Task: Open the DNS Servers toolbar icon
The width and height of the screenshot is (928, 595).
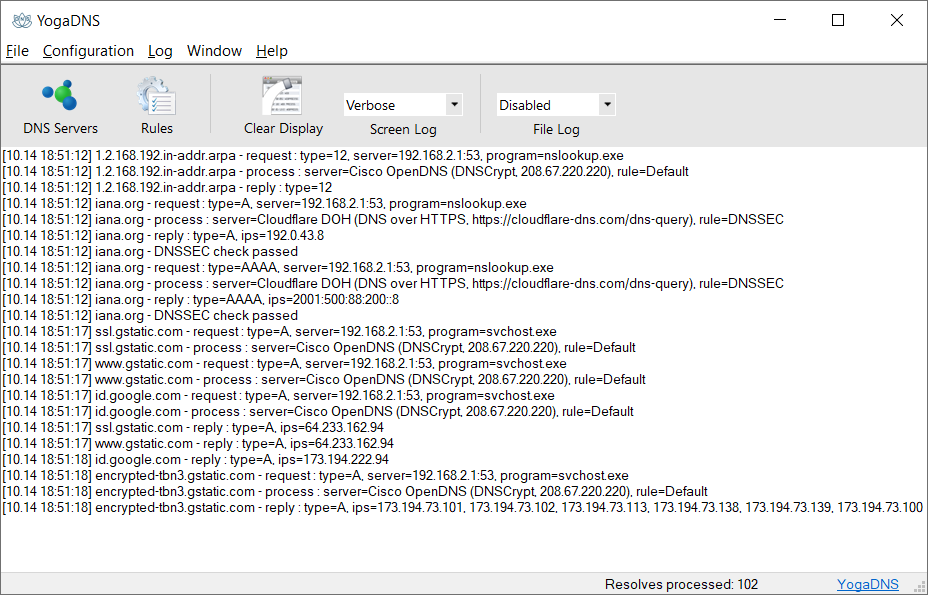Action: 60,97
